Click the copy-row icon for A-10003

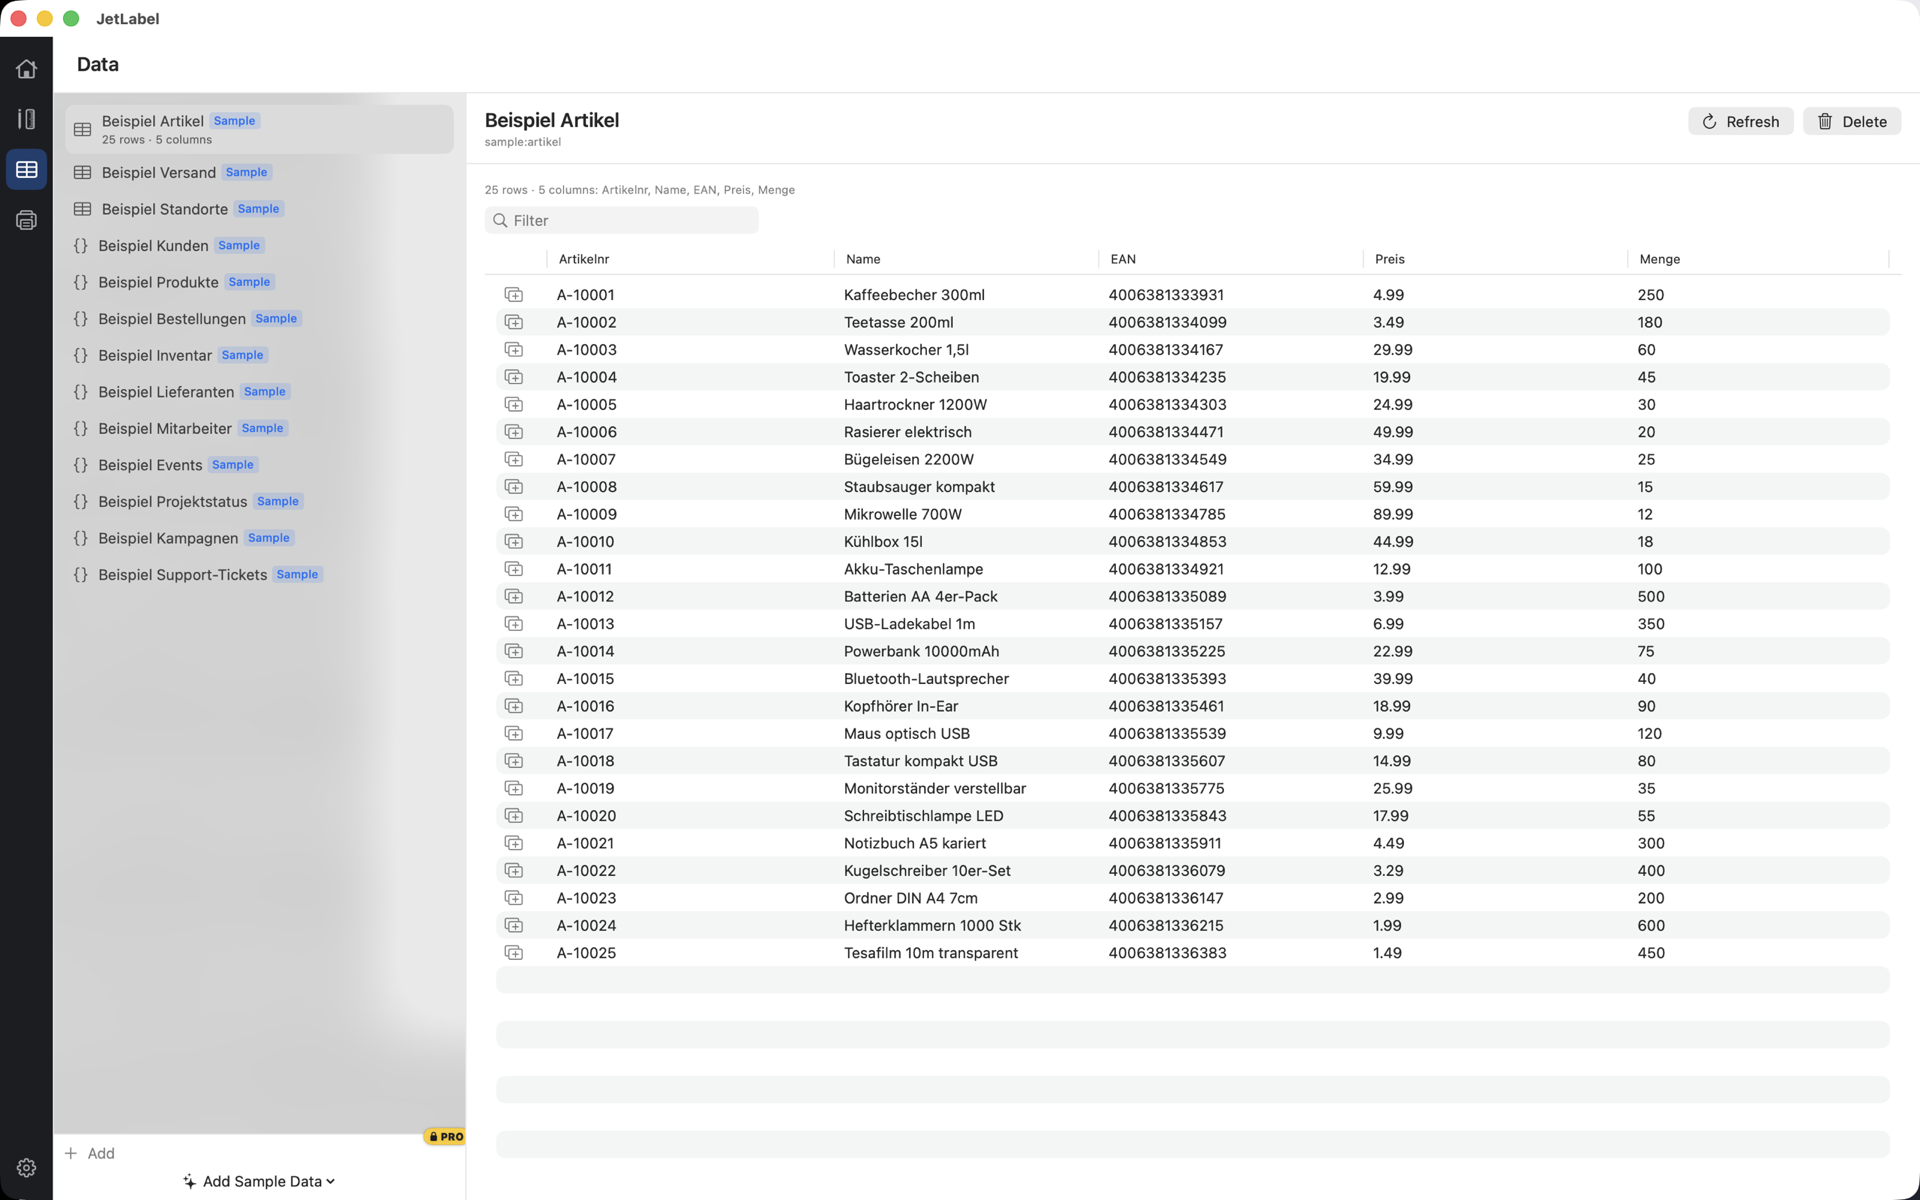513,350
